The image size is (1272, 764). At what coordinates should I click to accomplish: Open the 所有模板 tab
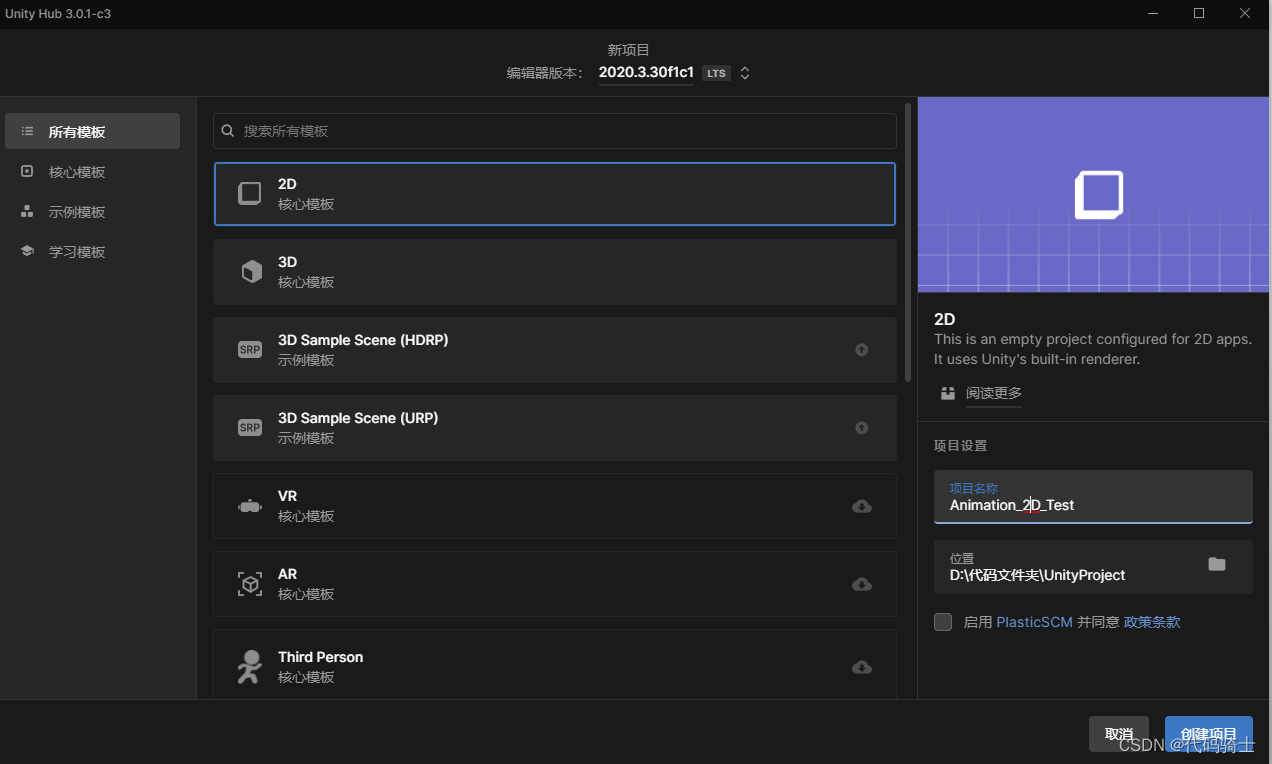pos(92,131)
